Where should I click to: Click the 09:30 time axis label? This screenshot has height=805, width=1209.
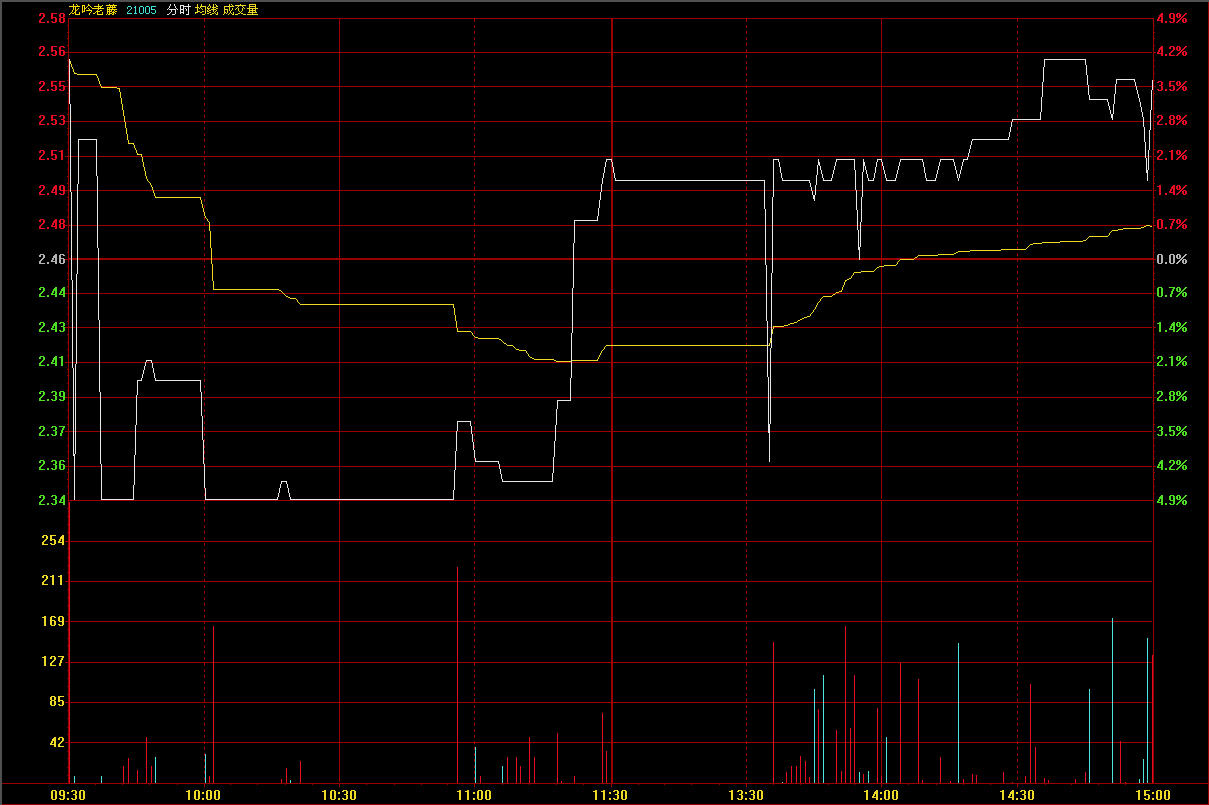point(68,795)
